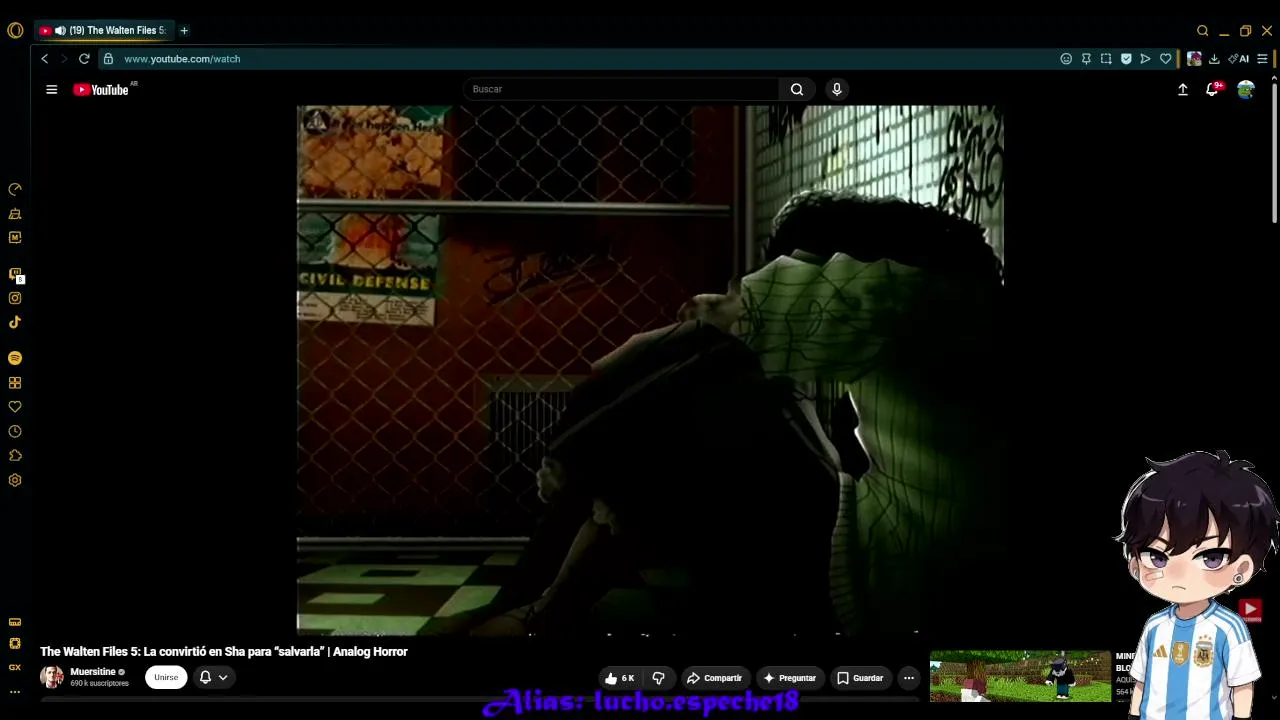
Task: Open the easy setup sliders icon
Action: 1262,59
